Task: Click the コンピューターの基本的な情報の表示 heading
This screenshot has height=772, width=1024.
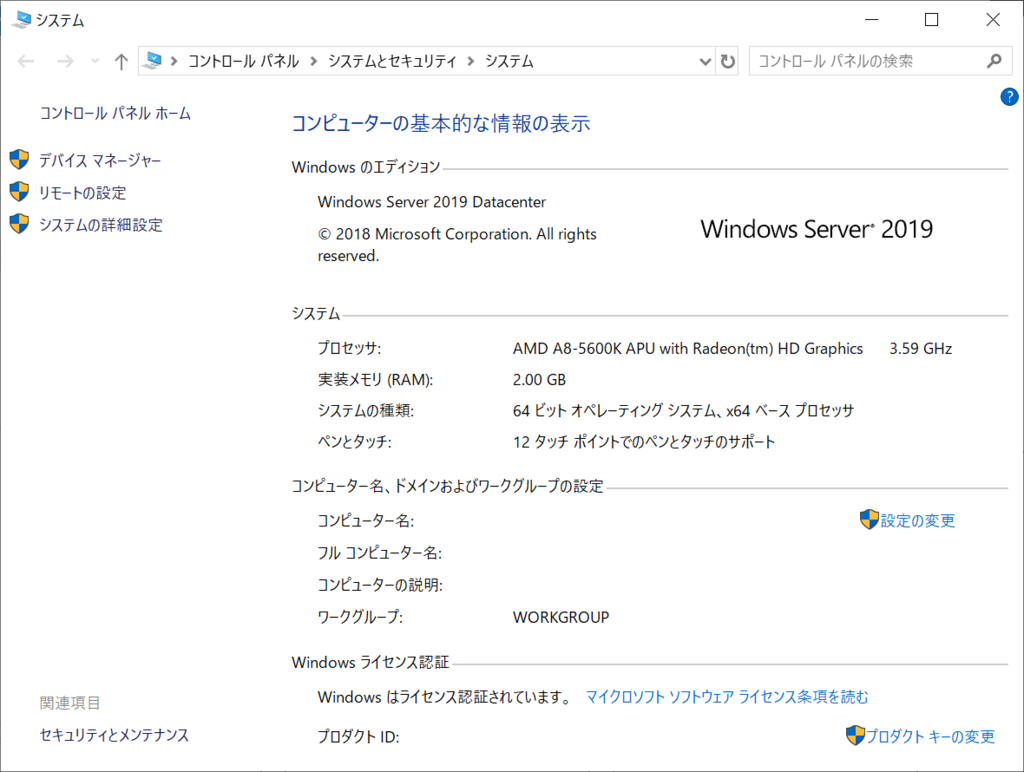Action: [x=441, y=123]
